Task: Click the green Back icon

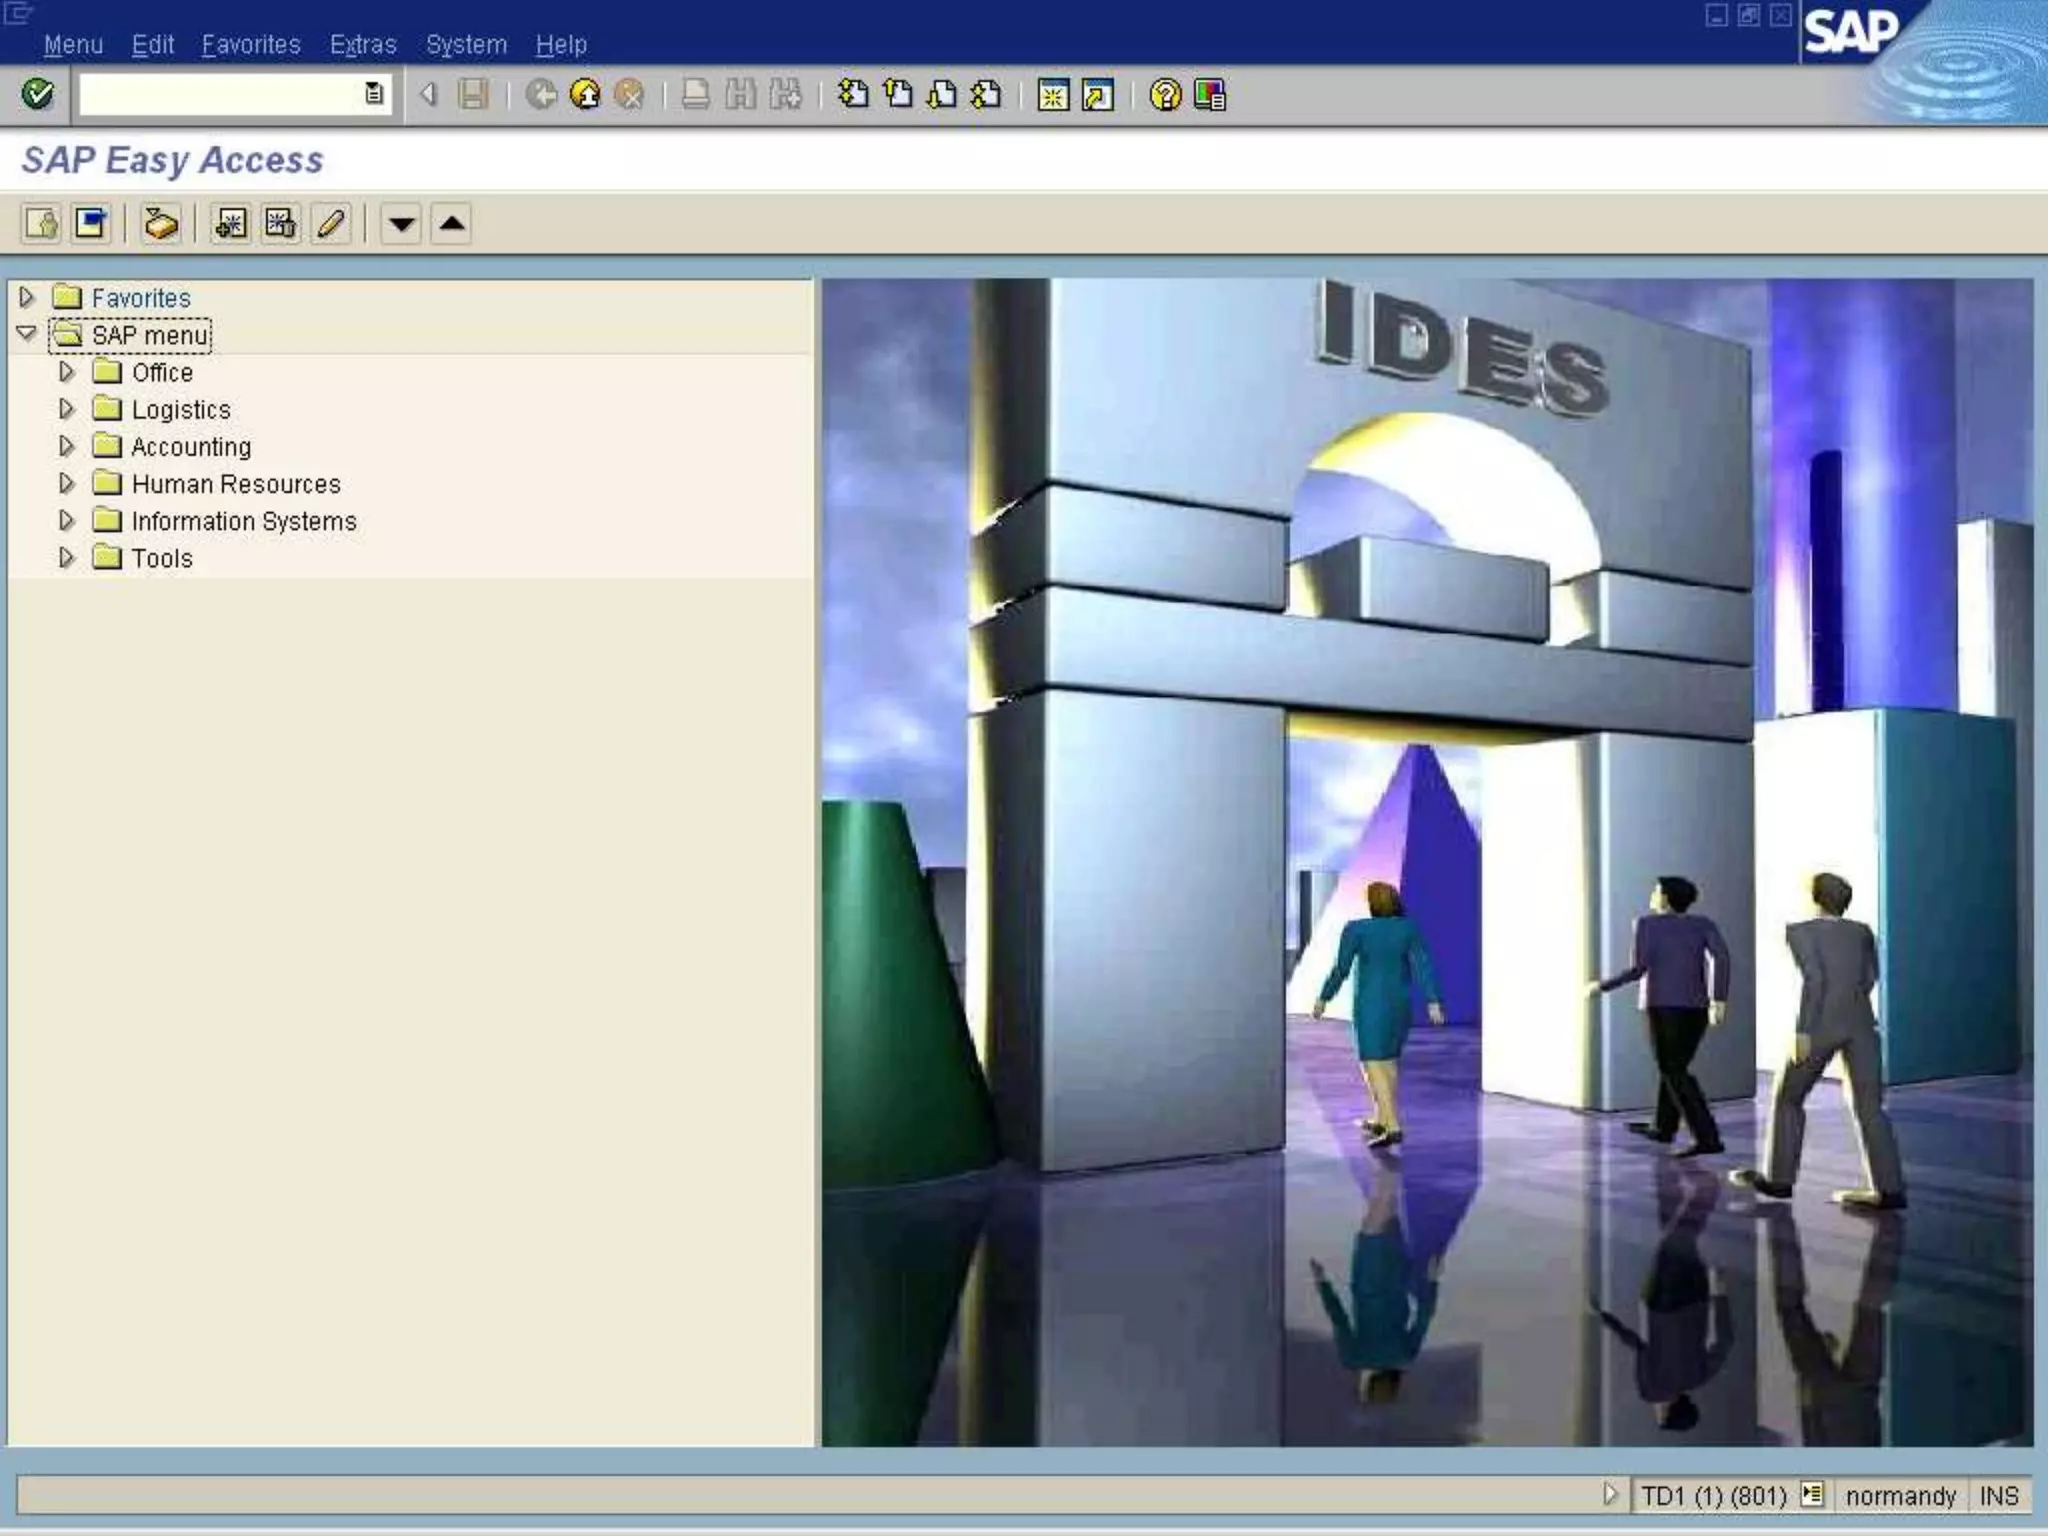Action: [541, 95]
